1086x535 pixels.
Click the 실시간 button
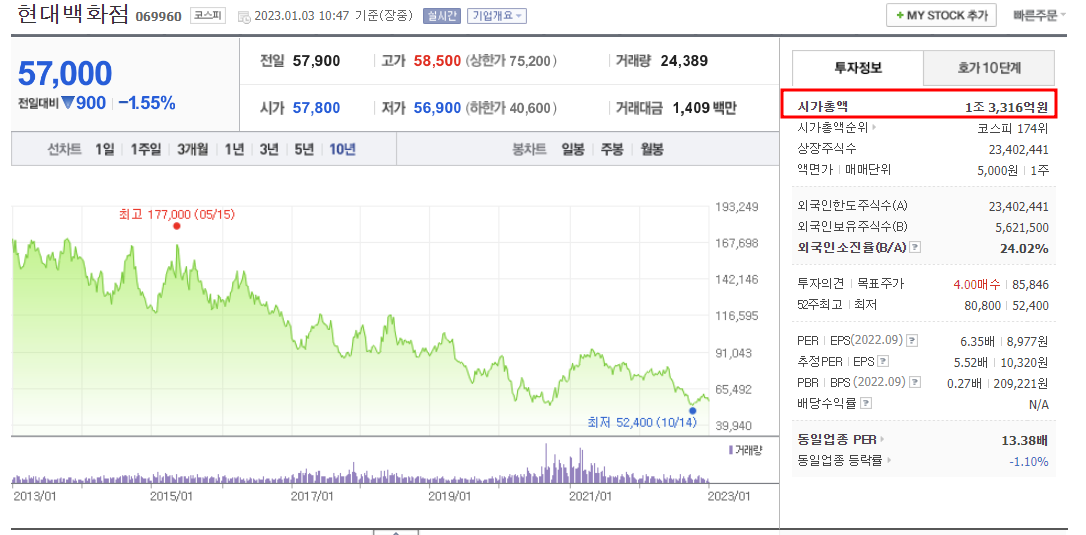[441, 16]
